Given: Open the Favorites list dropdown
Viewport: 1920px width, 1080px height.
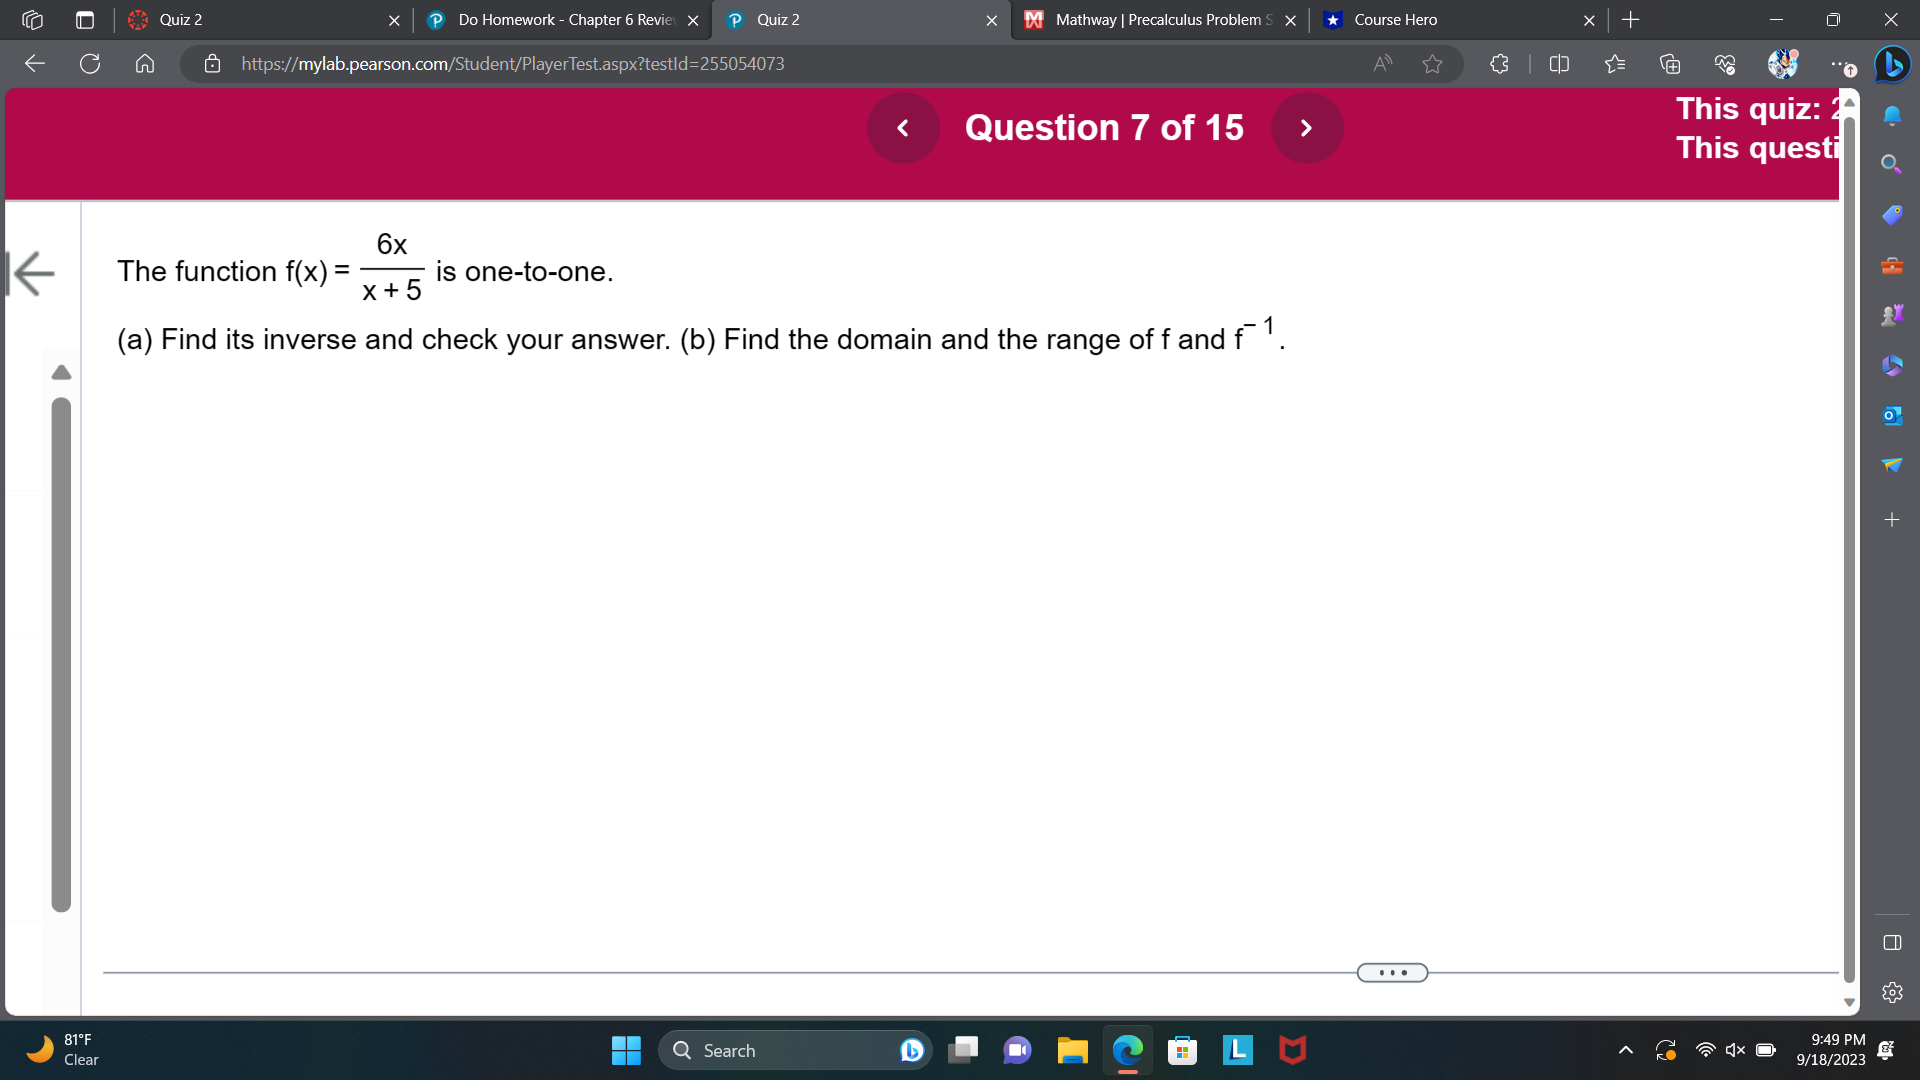Looking at the screenshot, I should click(1614, 63).
